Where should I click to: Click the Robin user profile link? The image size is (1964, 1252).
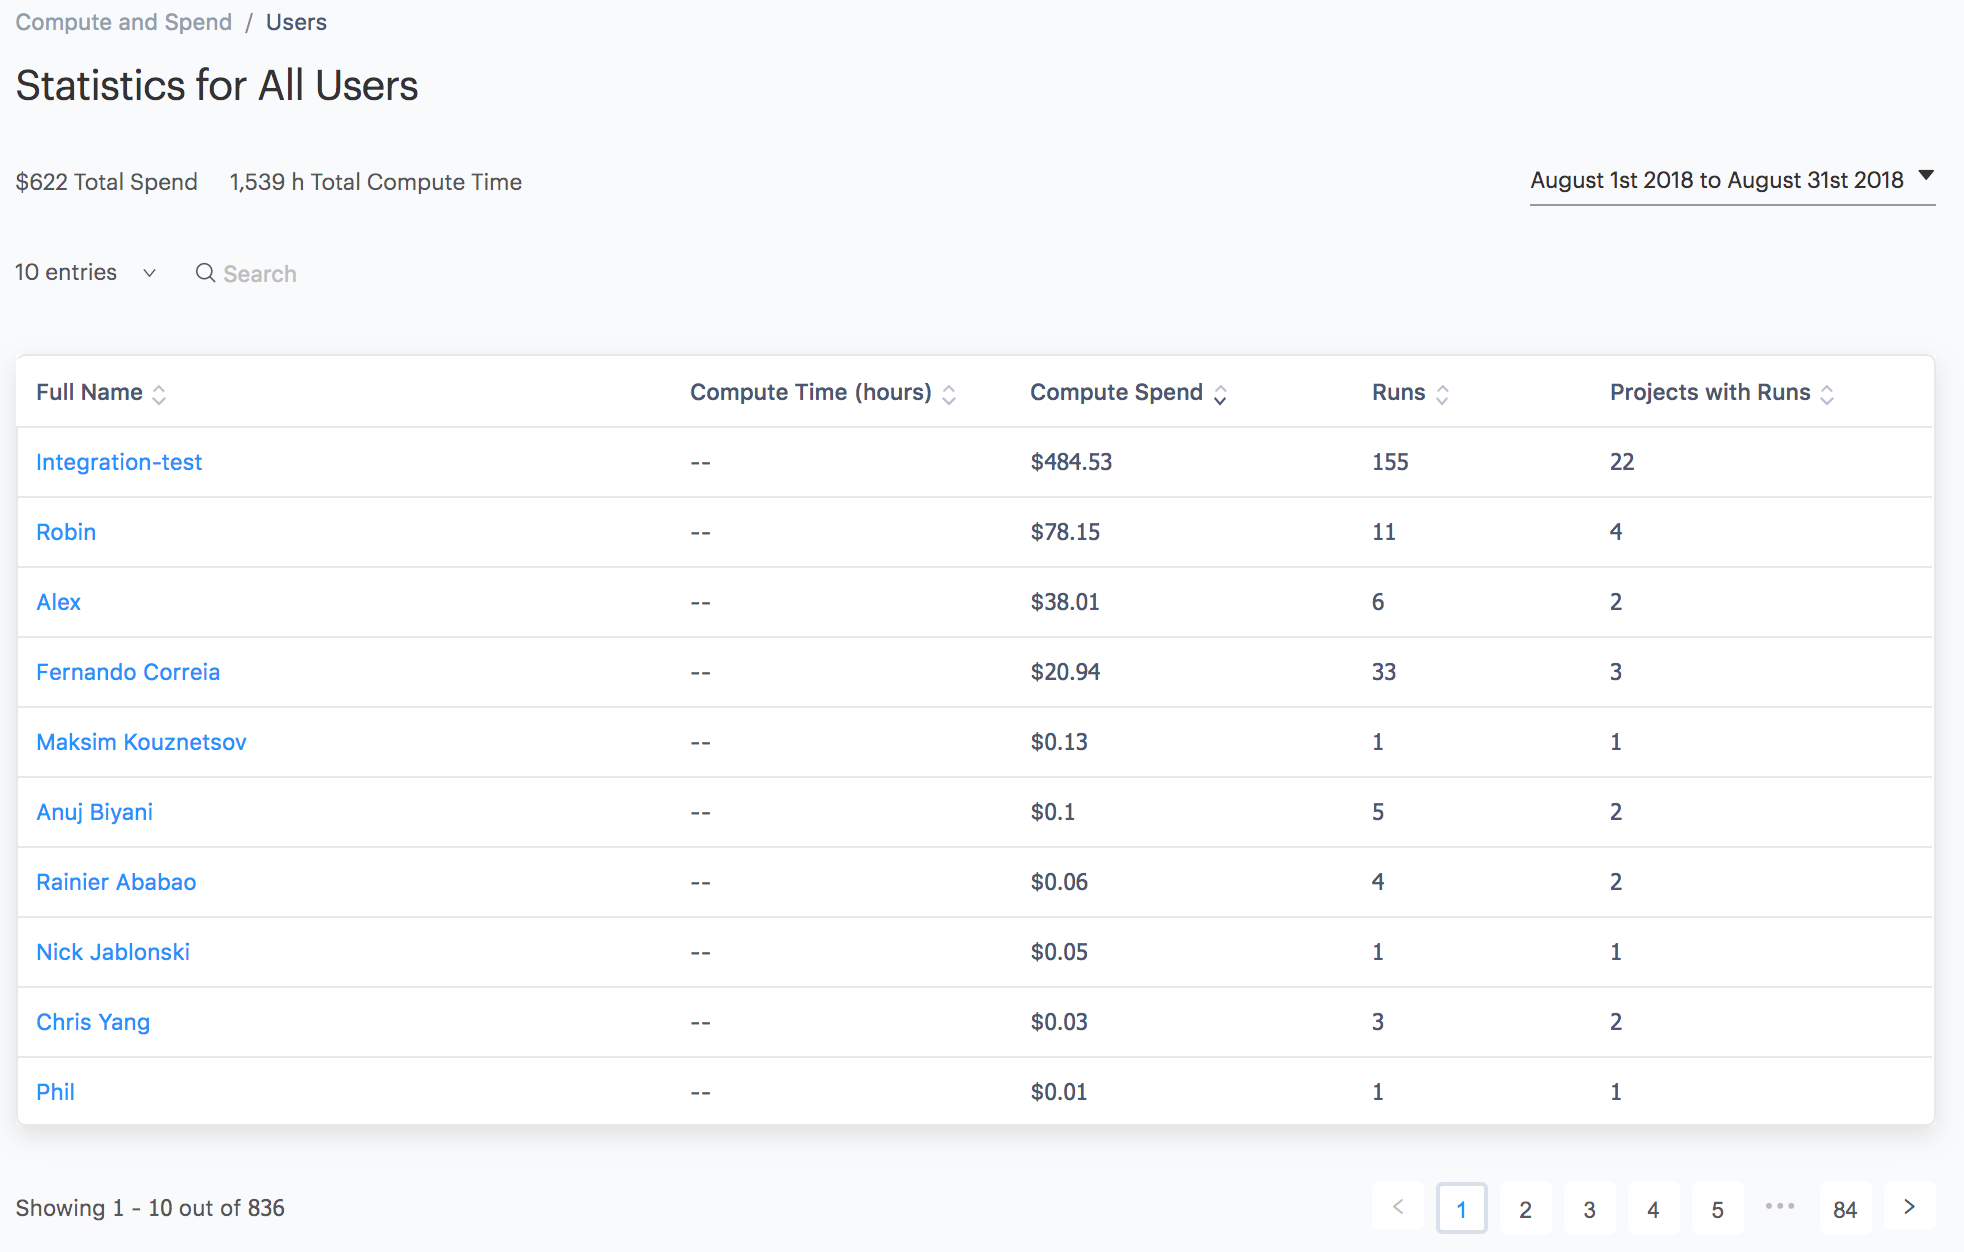[x=66, y=531]
